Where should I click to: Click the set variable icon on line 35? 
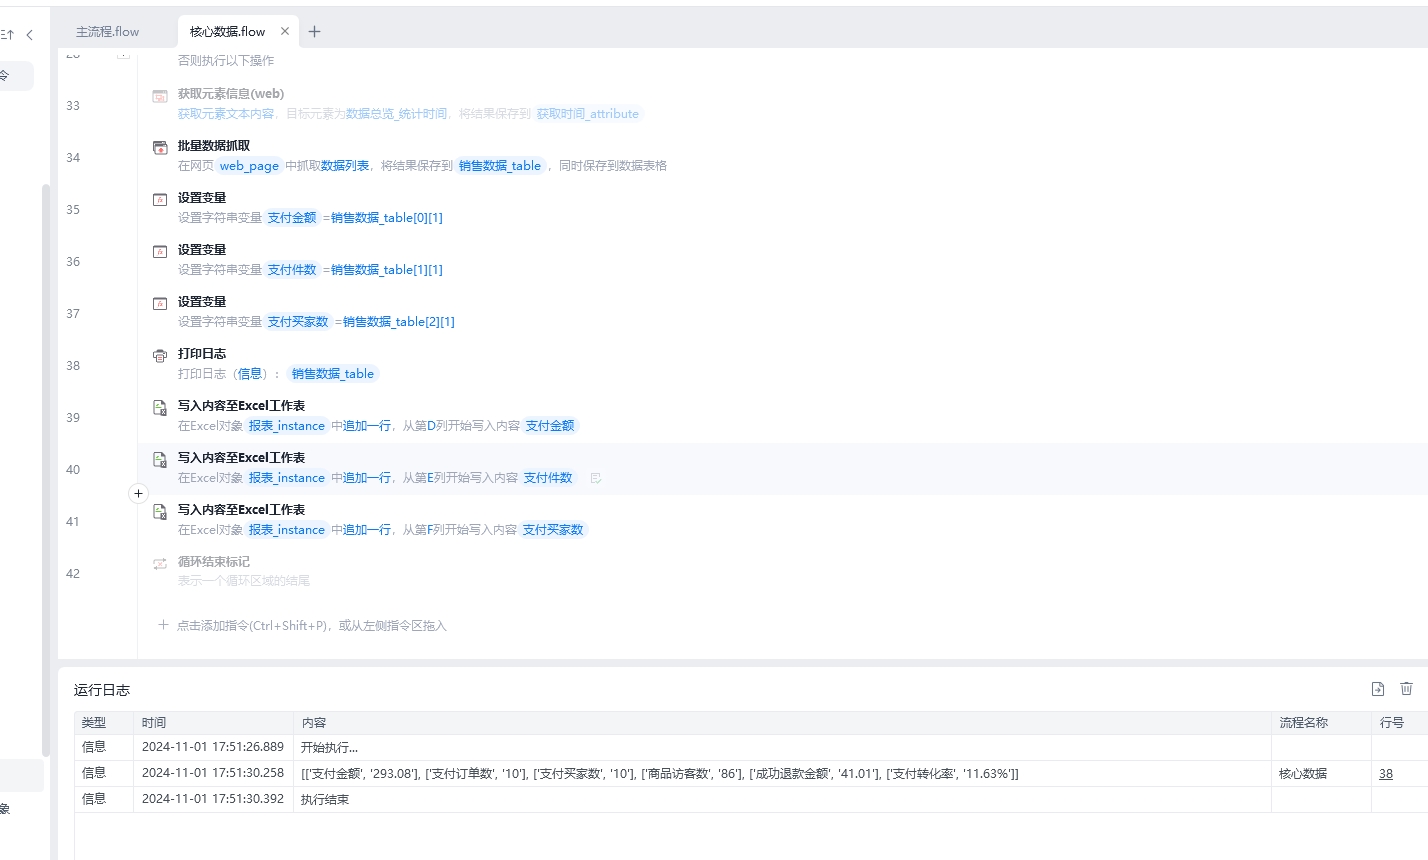coord(160,199)
